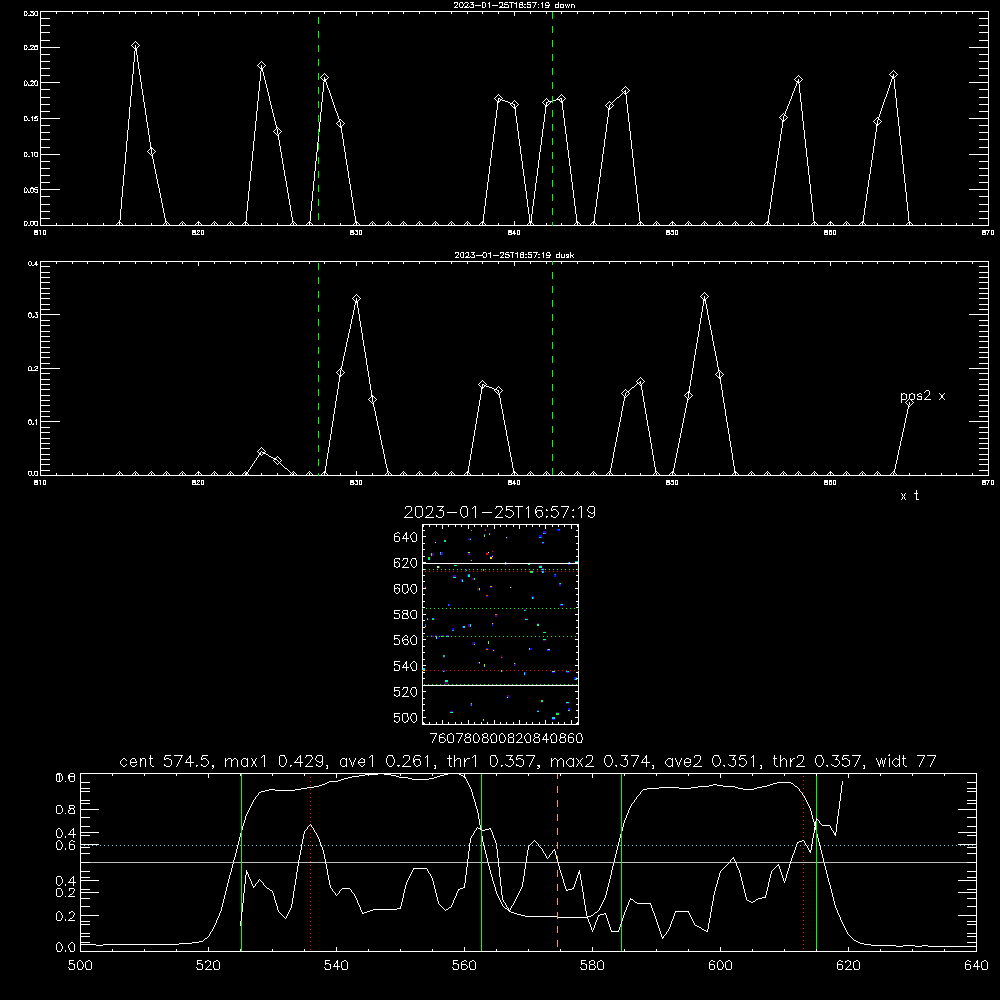
Task: Click the 'cent 574.5' statistics text line
Action: (528, 761)
